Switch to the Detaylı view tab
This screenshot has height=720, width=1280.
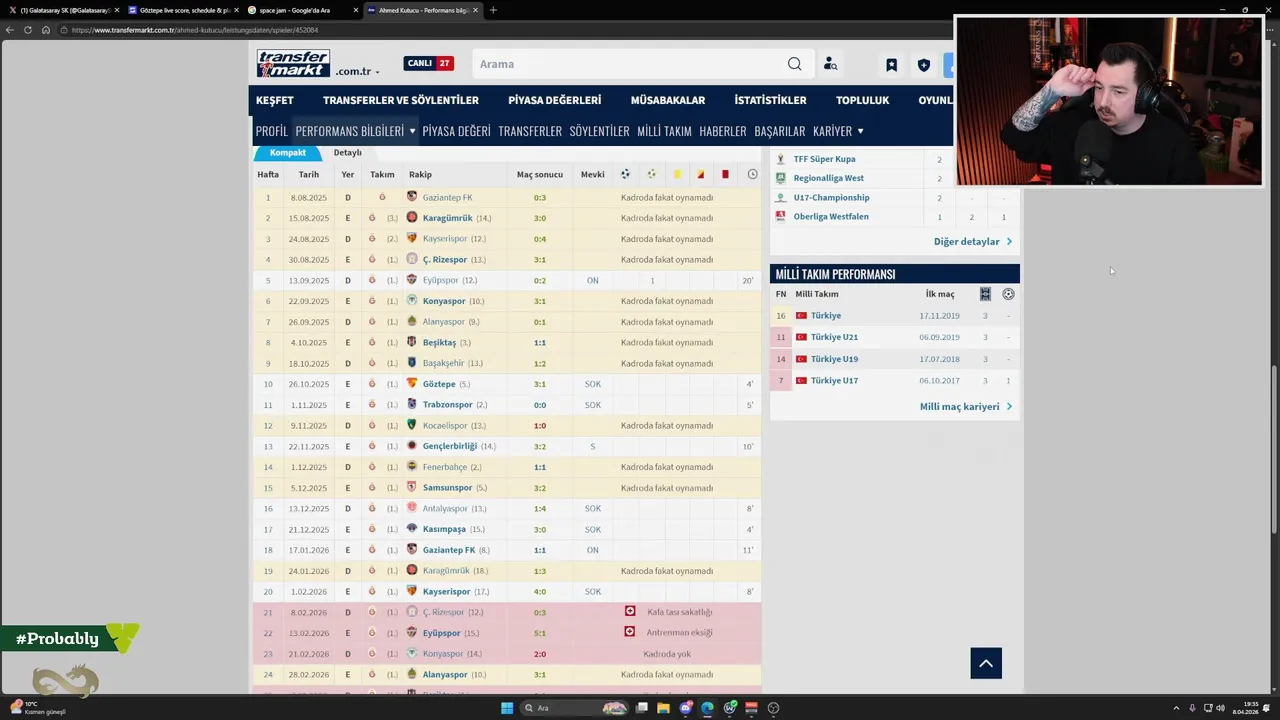click(347, 153)
